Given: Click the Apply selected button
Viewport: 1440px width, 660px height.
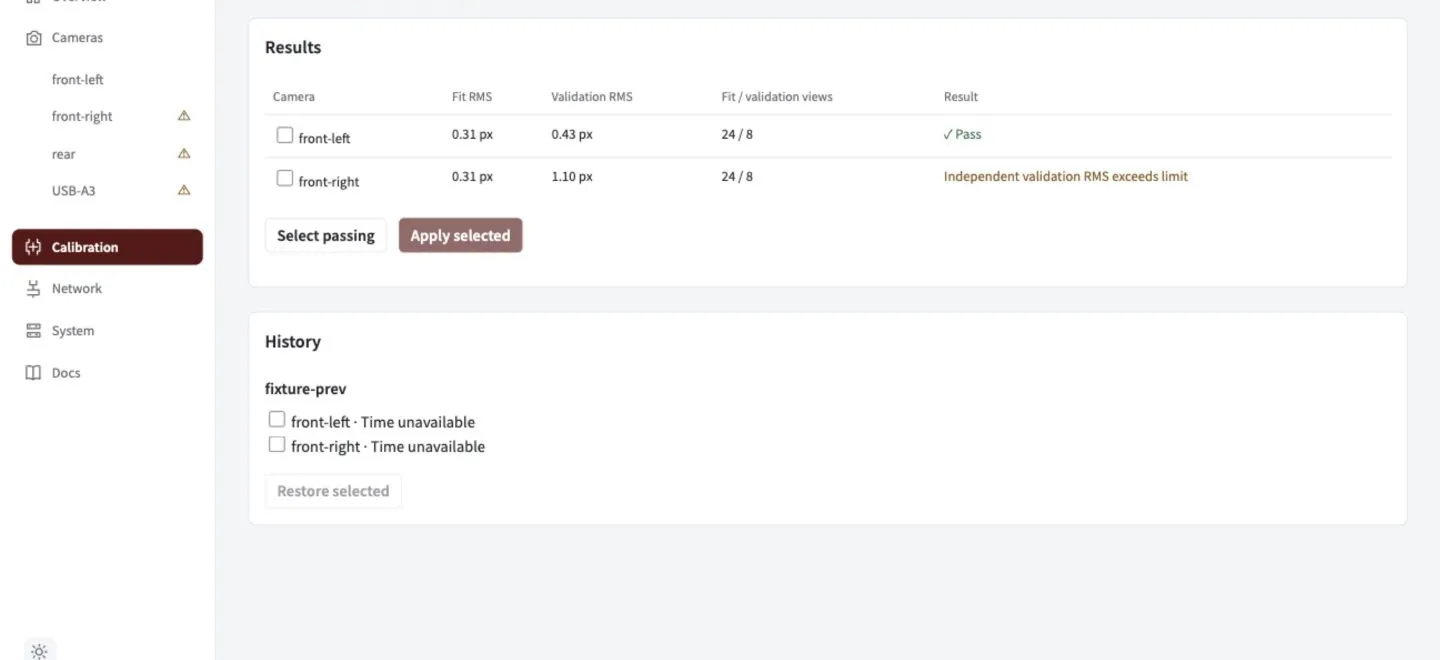Looking at the screenshot, I should (460, 236).
